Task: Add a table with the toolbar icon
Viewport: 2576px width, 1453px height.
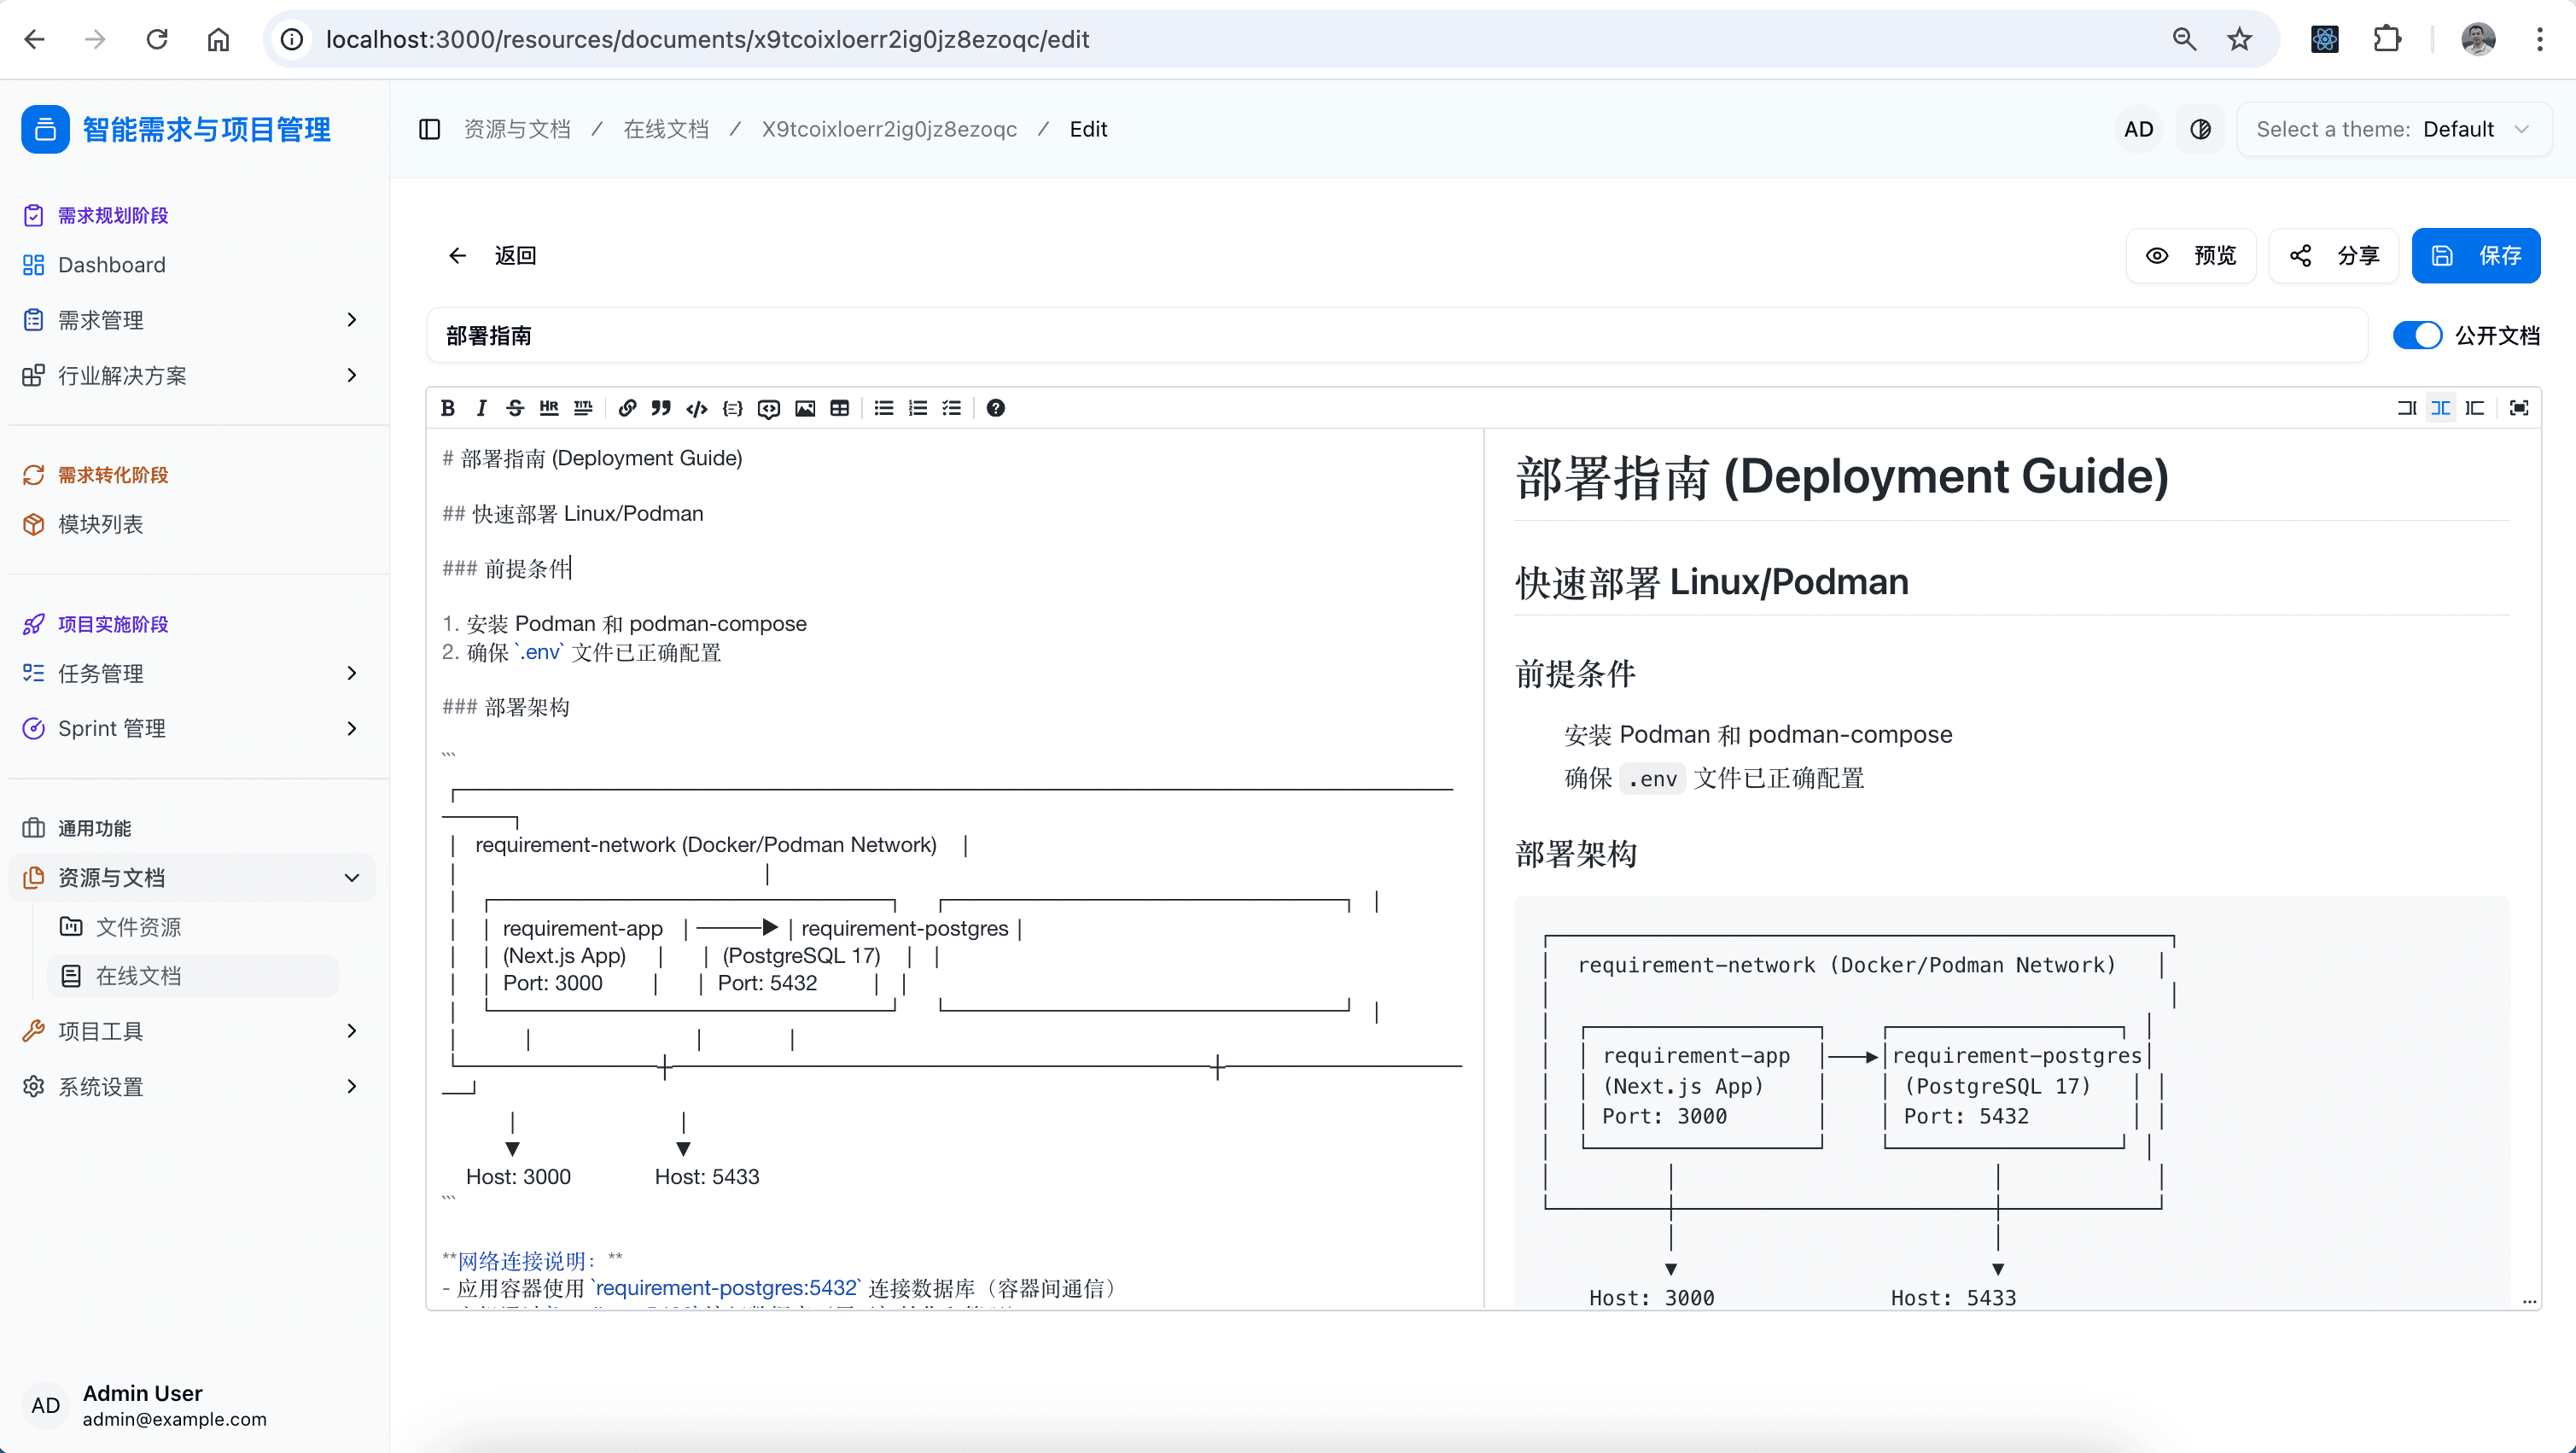Action: (840, 408)
